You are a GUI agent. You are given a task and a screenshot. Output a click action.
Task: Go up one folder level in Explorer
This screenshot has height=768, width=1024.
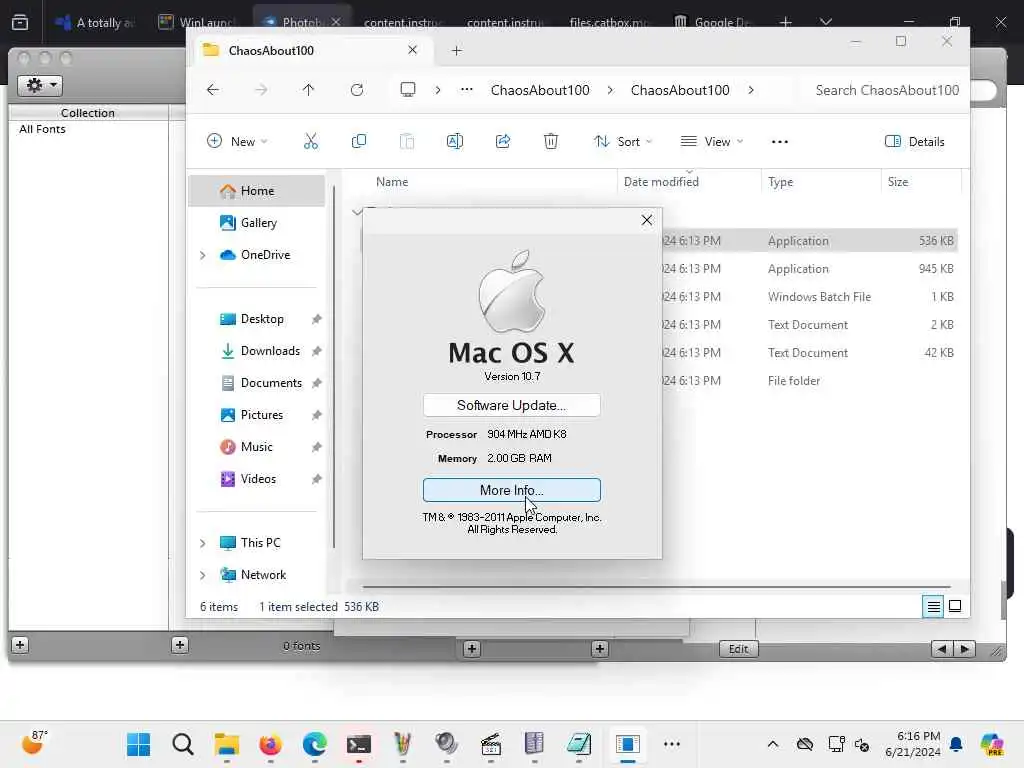[308, 90]
